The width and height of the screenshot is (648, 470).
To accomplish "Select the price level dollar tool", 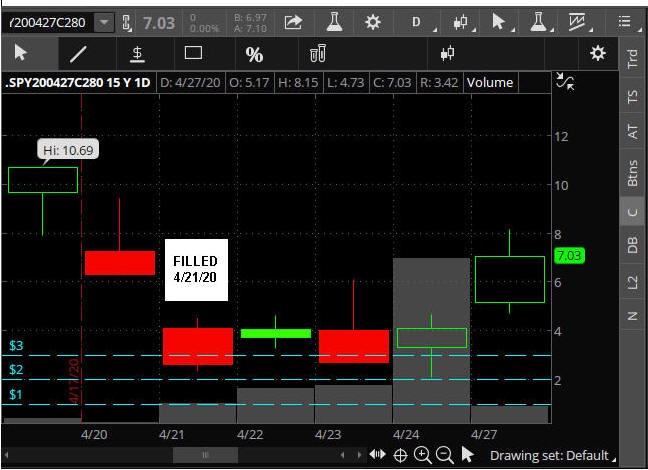I will coord(137,54).
